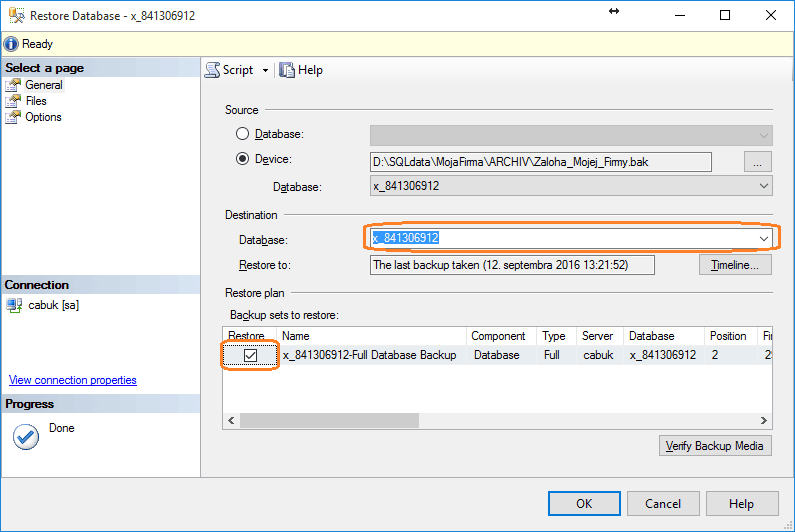Select the Database source radio button
795x532 pixels.
(243, 134)
